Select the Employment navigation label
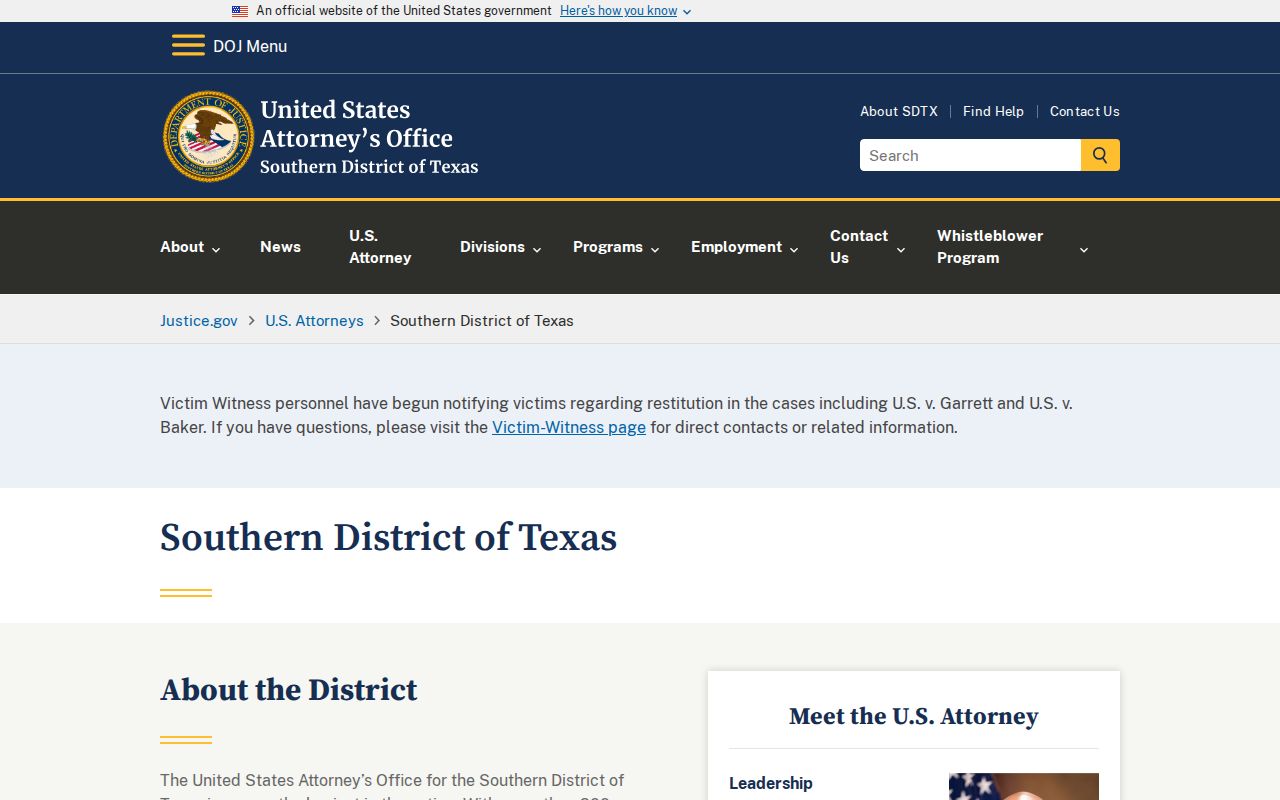This screenshot has width=1280, height=800. (x=736, y=247)
